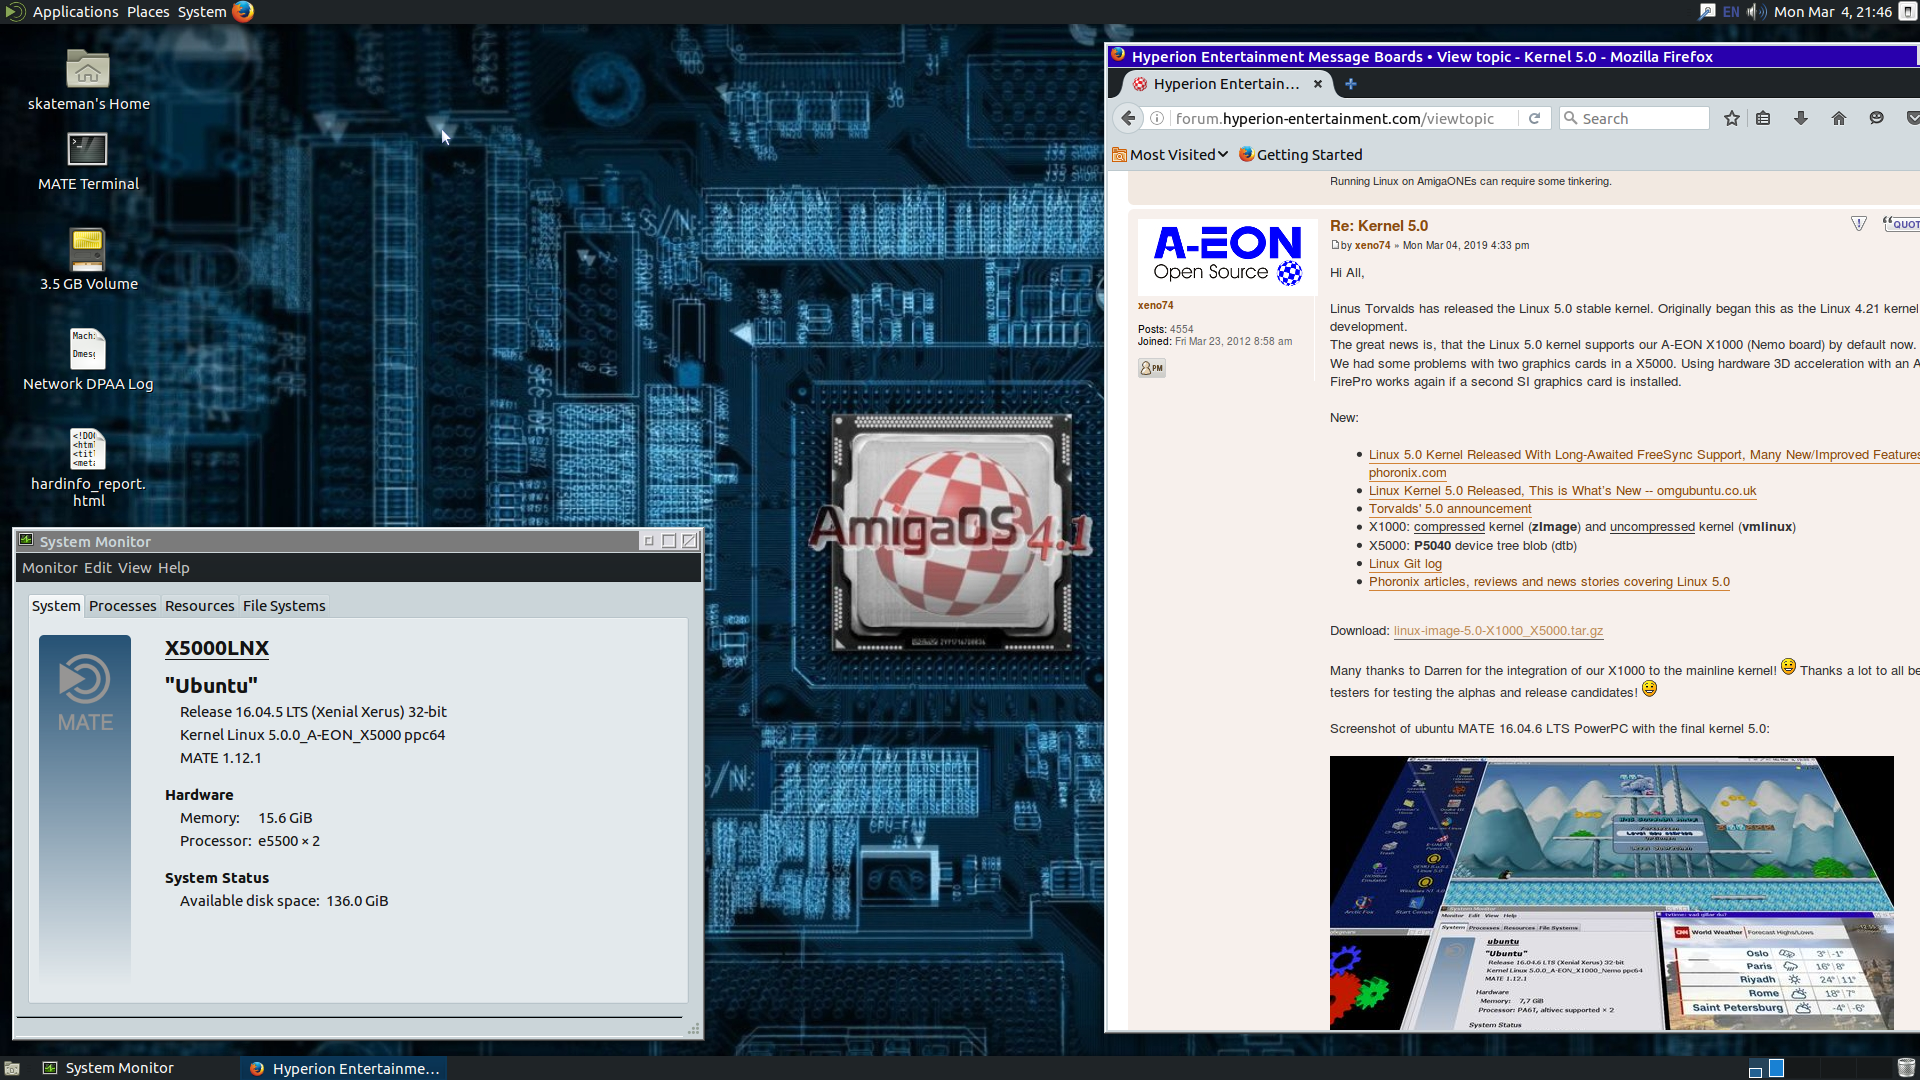The image size is (1920, 1080).
Task: Open the Linux Git log link
Action: pos(1405,564)
